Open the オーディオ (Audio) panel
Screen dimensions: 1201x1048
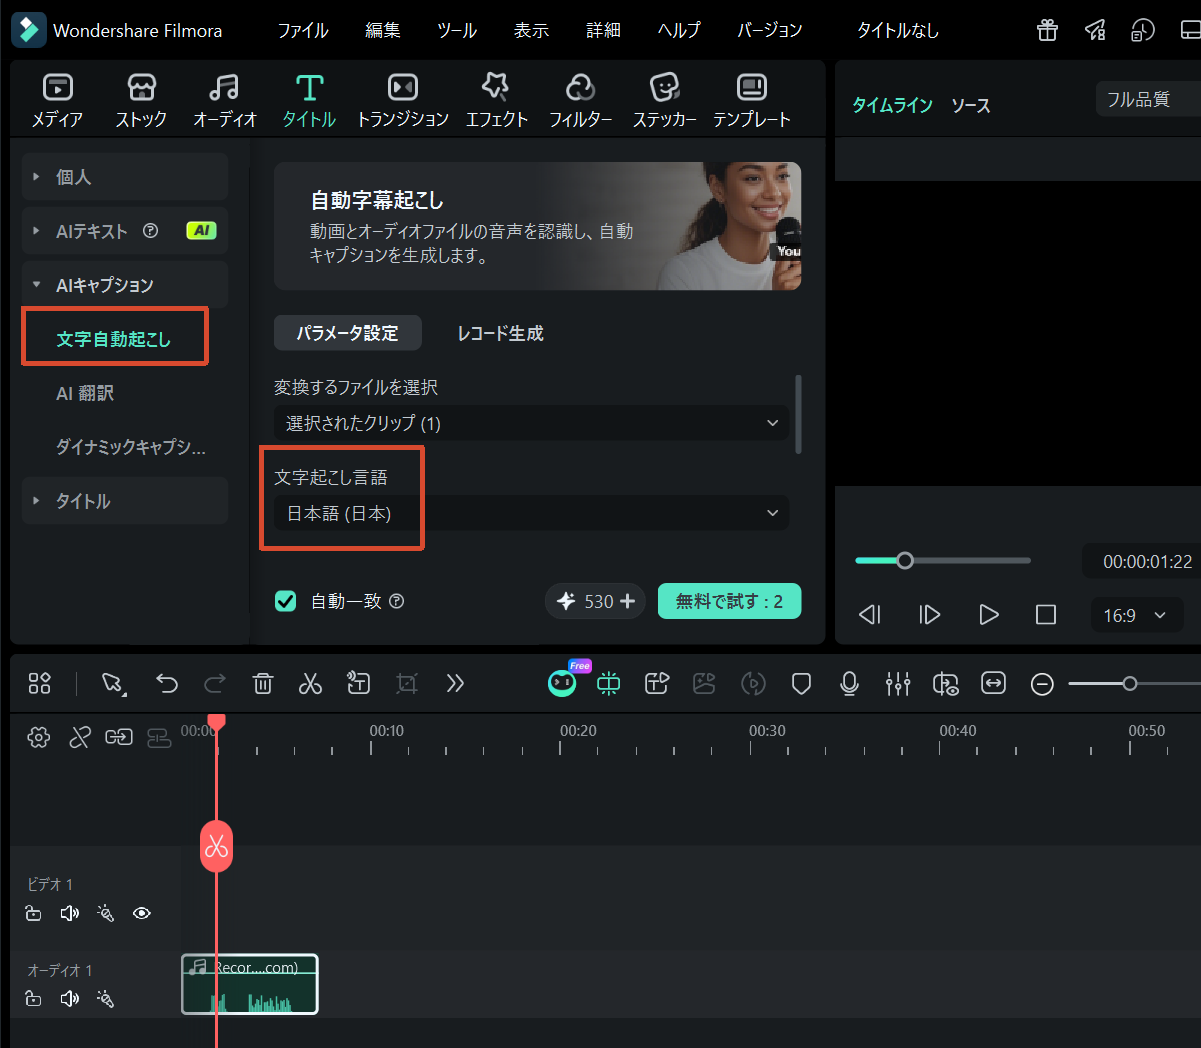pos(225,101)
